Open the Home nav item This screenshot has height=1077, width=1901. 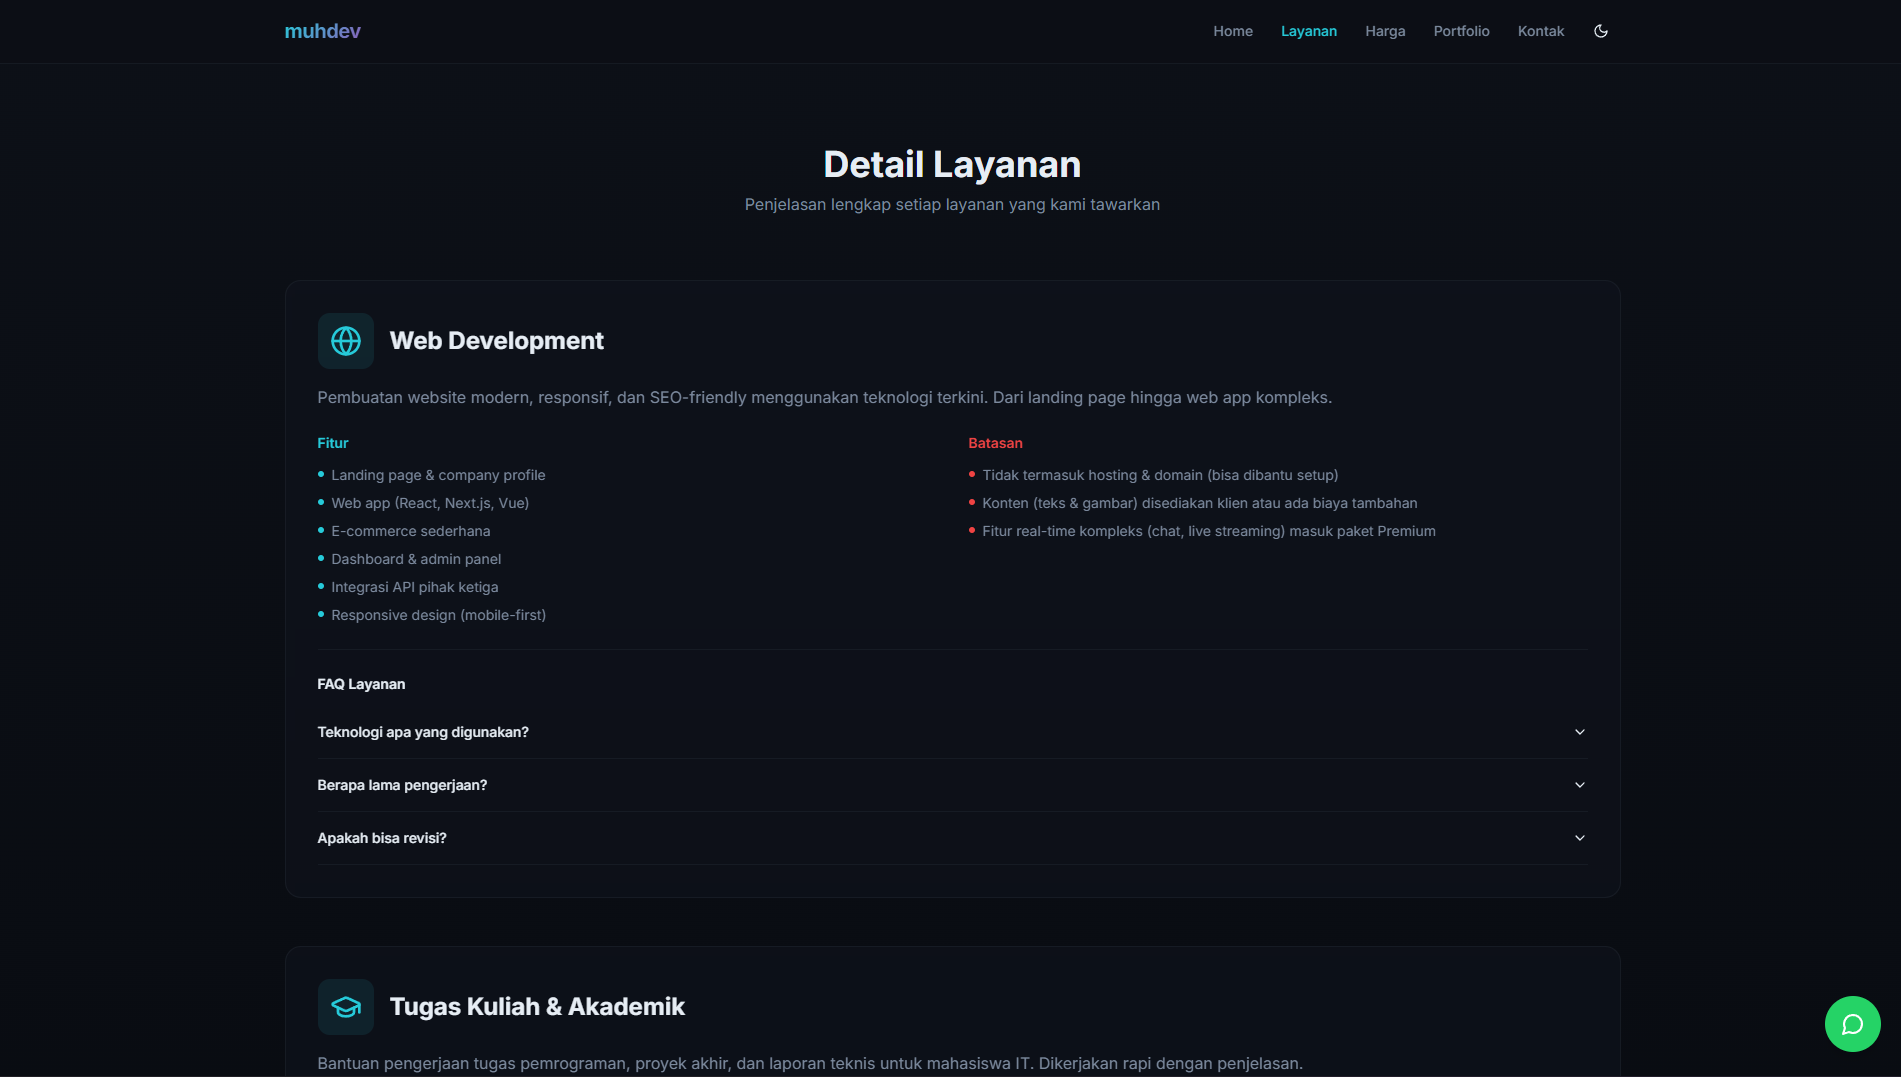tap(1233, 31)
